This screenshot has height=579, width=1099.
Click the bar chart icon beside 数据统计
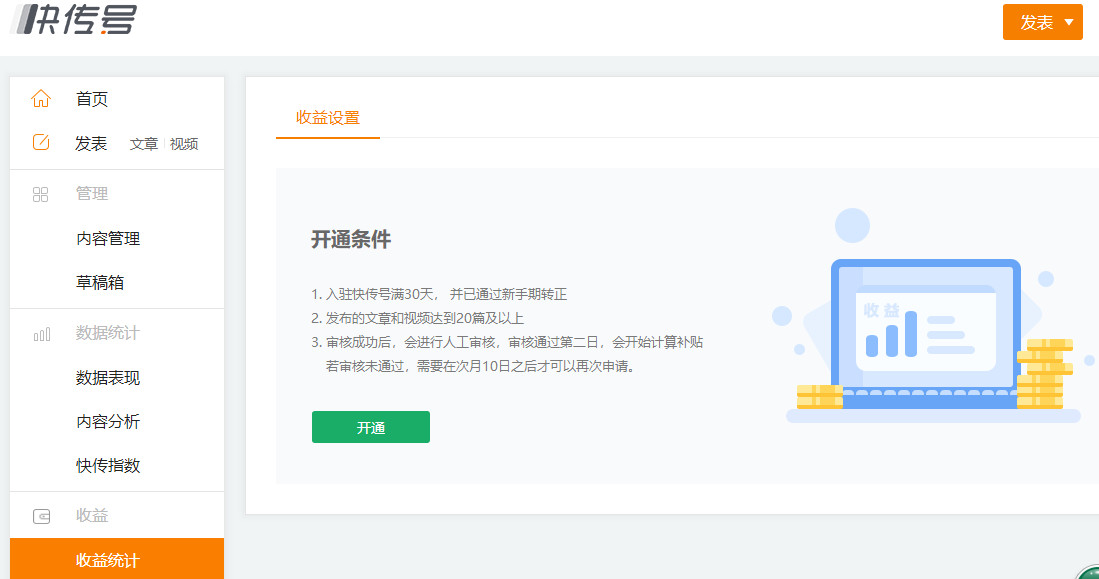41,334
